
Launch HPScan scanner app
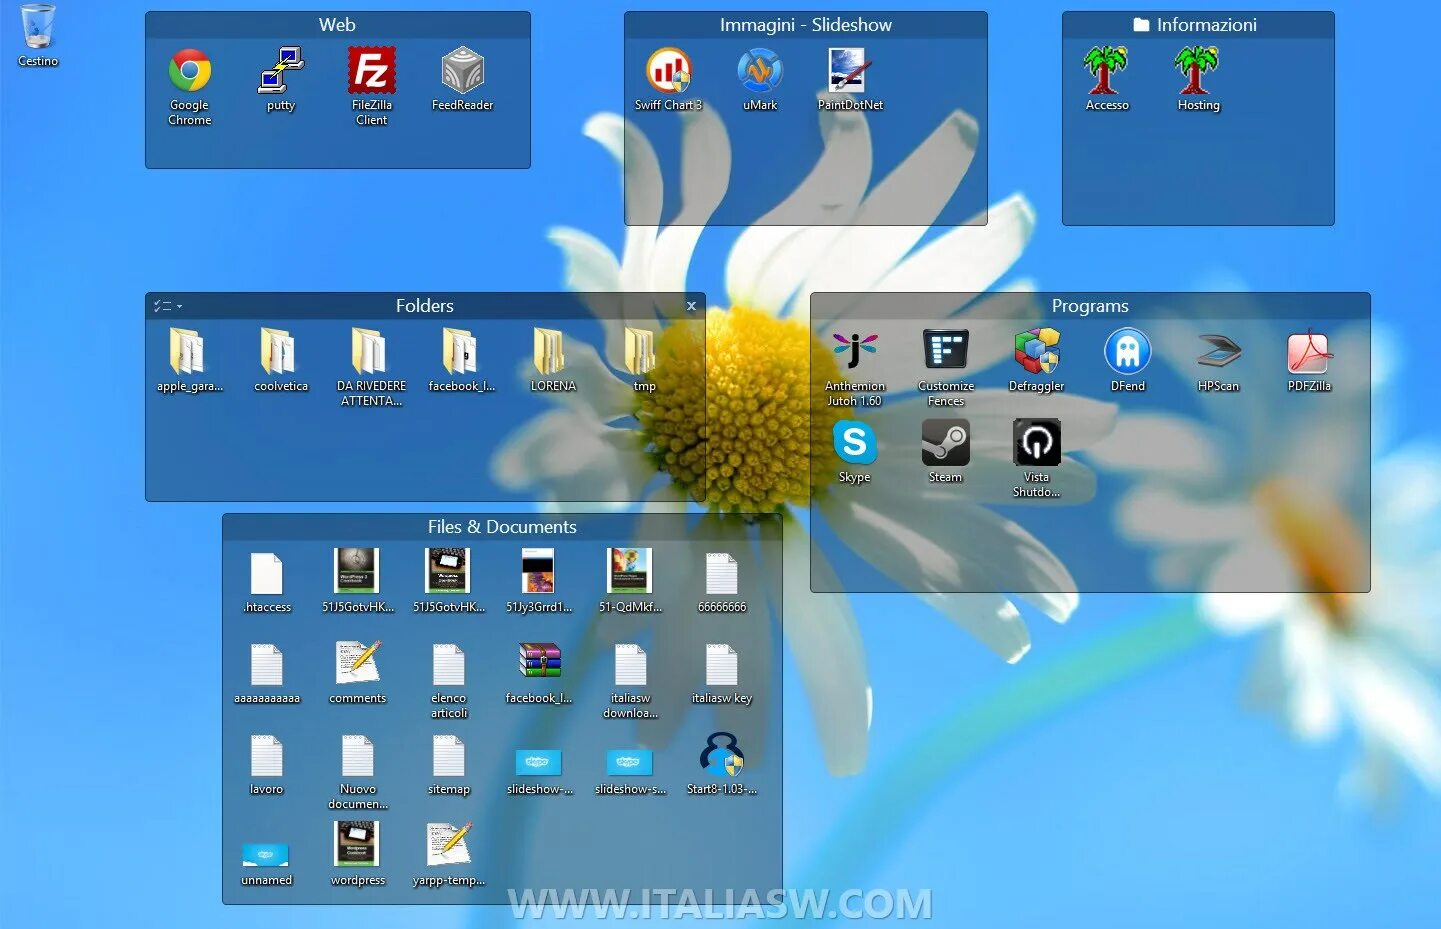1219,360
